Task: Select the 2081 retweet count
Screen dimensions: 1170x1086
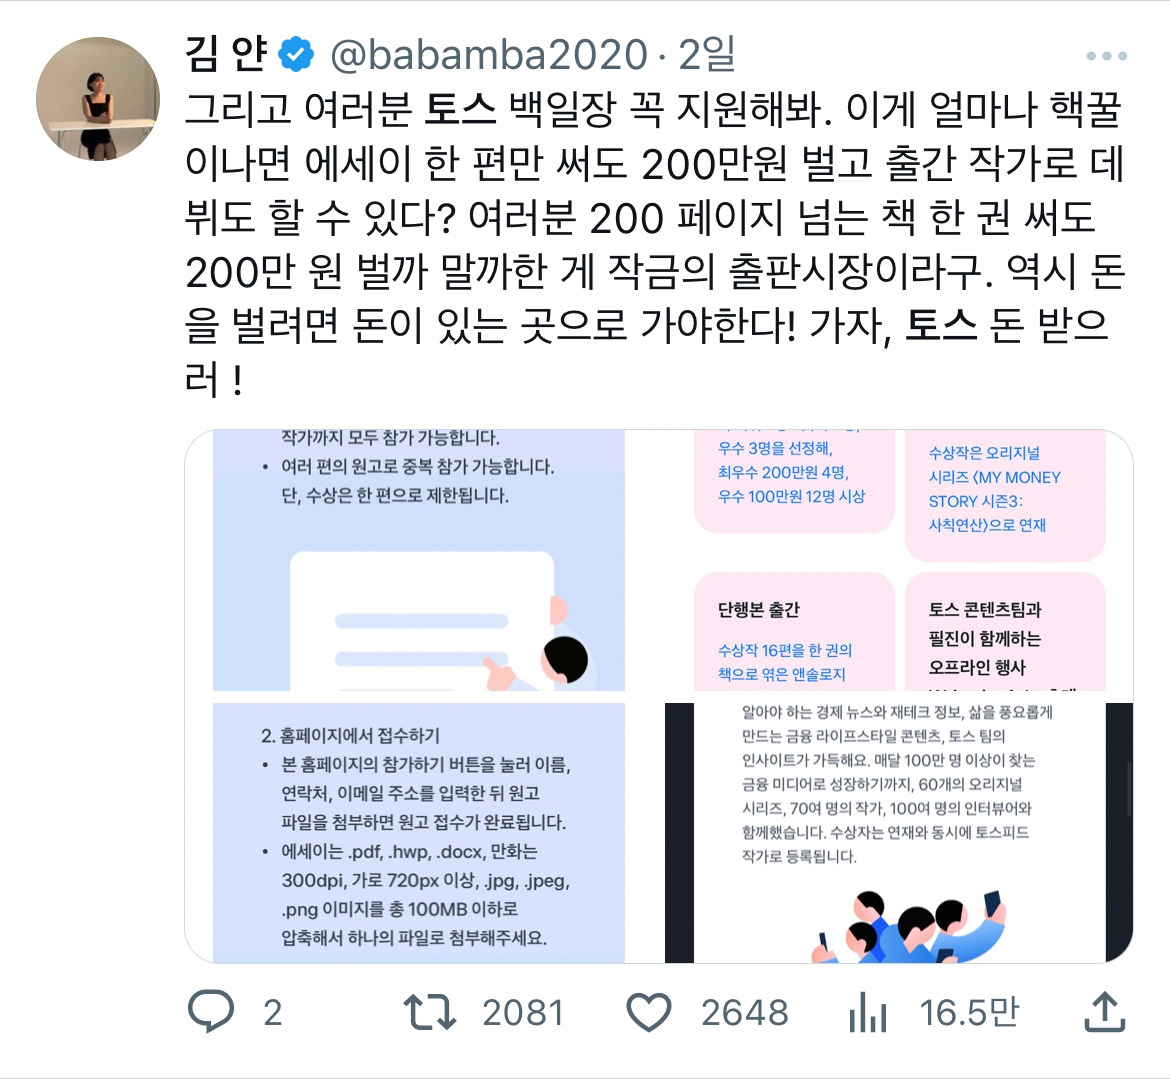Action: click(x=522, y=1013)
